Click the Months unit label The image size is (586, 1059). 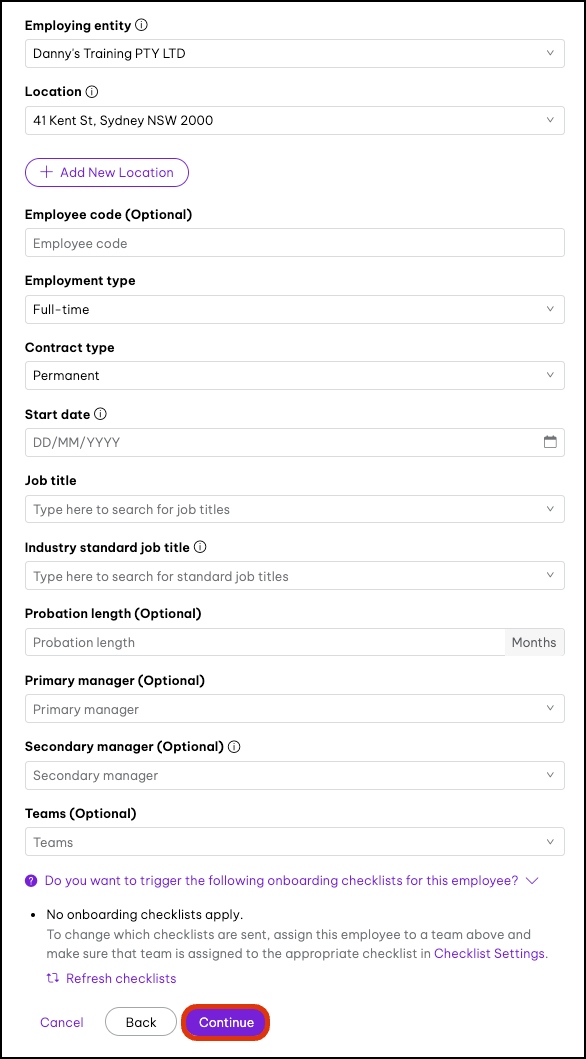click(x=534, y=642)
